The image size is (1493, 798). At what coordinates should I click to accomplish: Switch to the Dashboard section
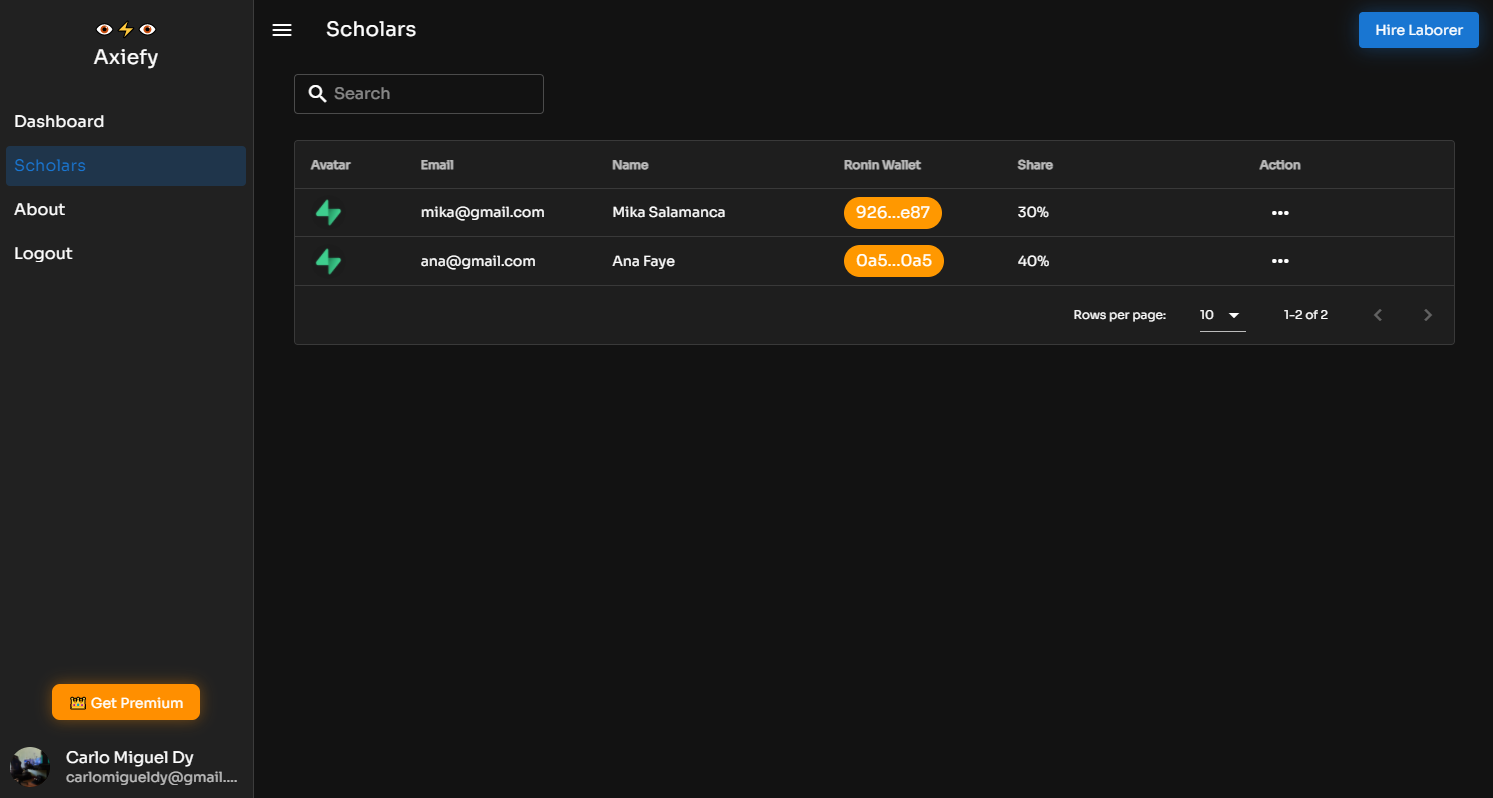59,121
